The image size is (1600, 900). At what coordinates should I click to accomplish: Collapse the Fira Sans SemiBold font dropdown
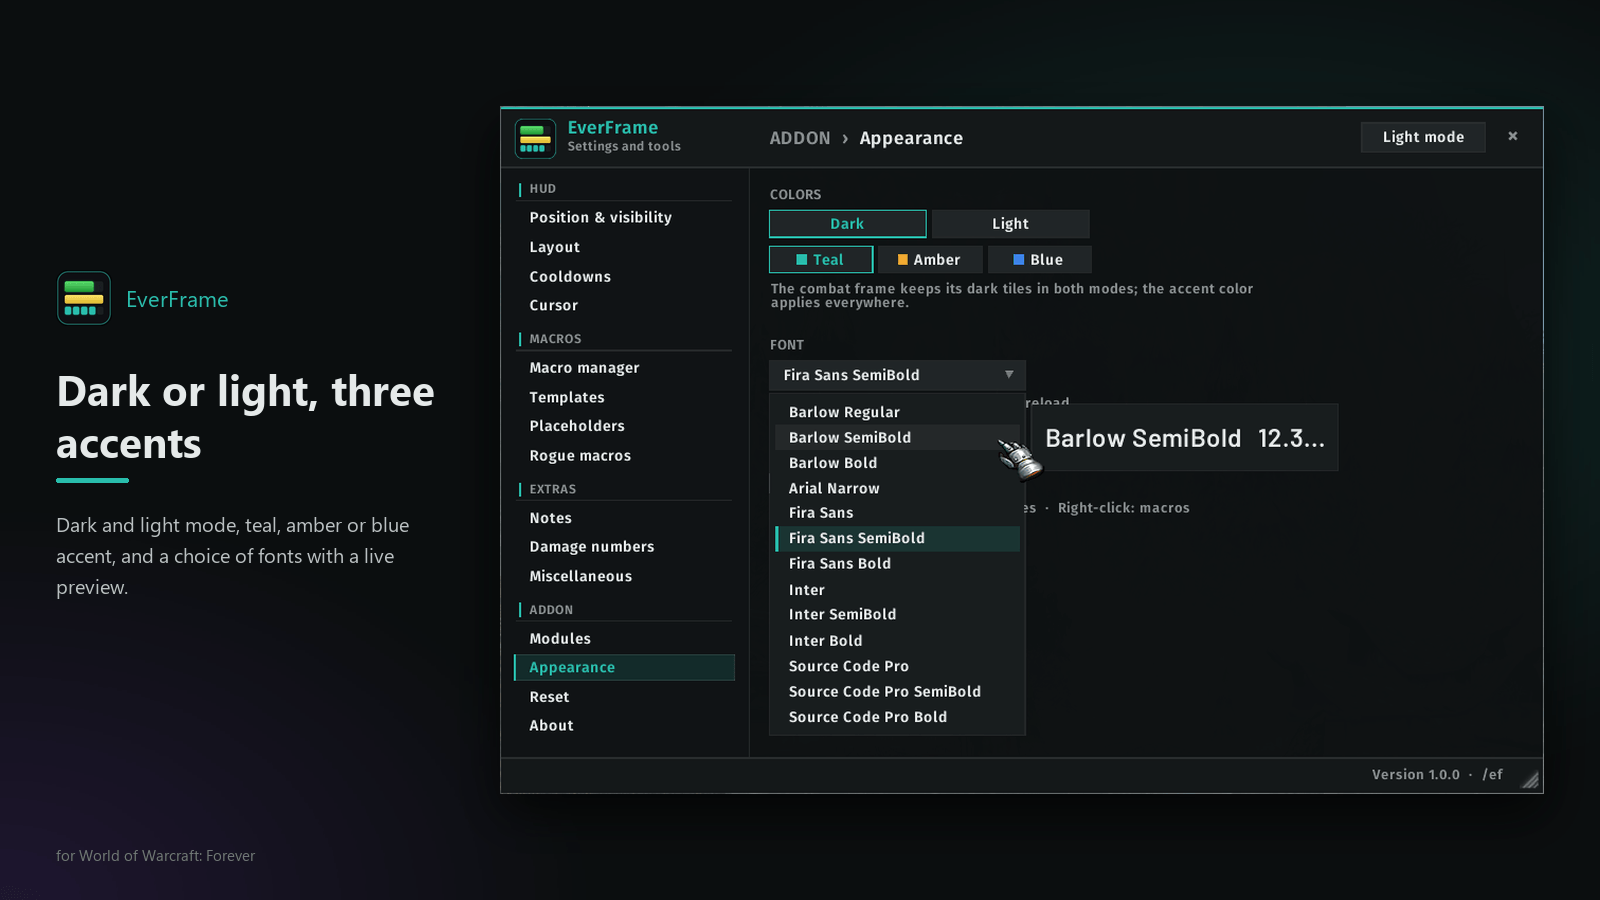pos(897,375)
